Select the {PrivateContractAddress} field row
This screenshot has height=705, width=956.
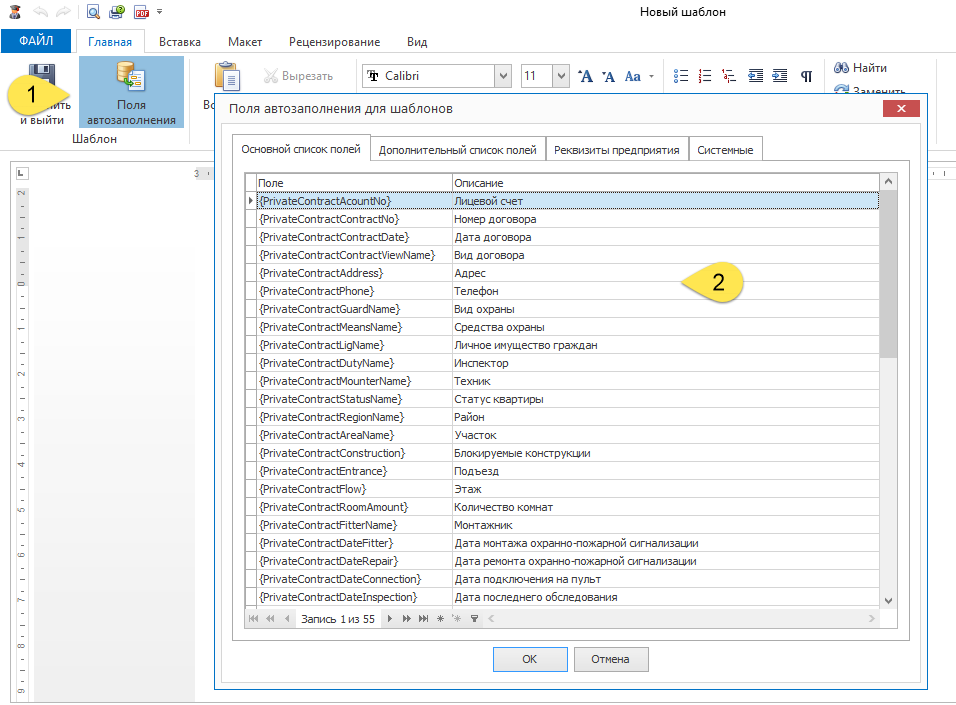pos(562,273)
